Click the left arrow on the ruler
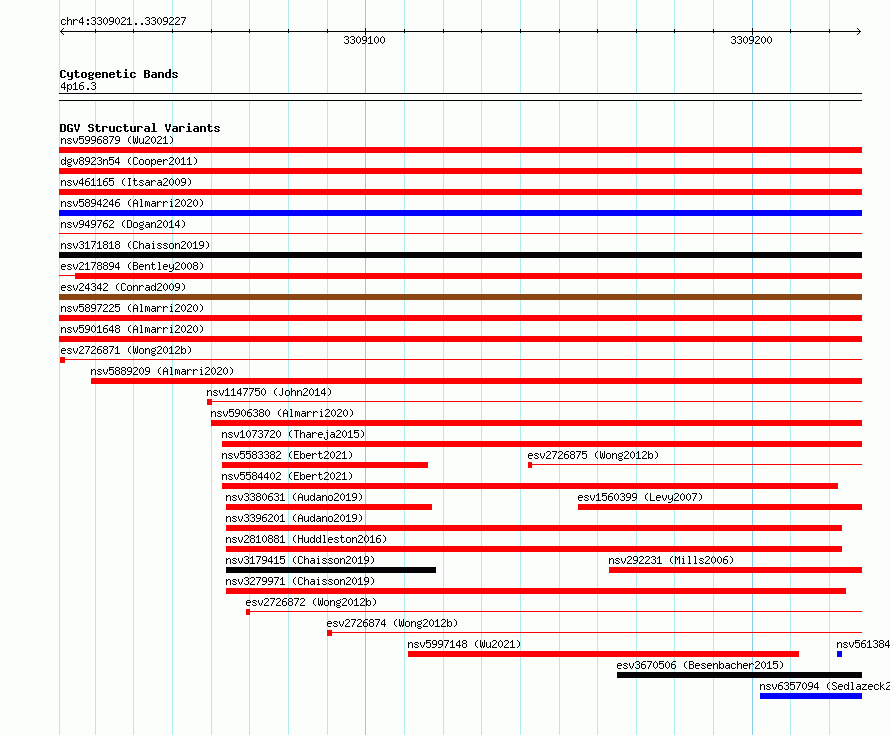This screenshot has width=890, height=735. [62, 32]
